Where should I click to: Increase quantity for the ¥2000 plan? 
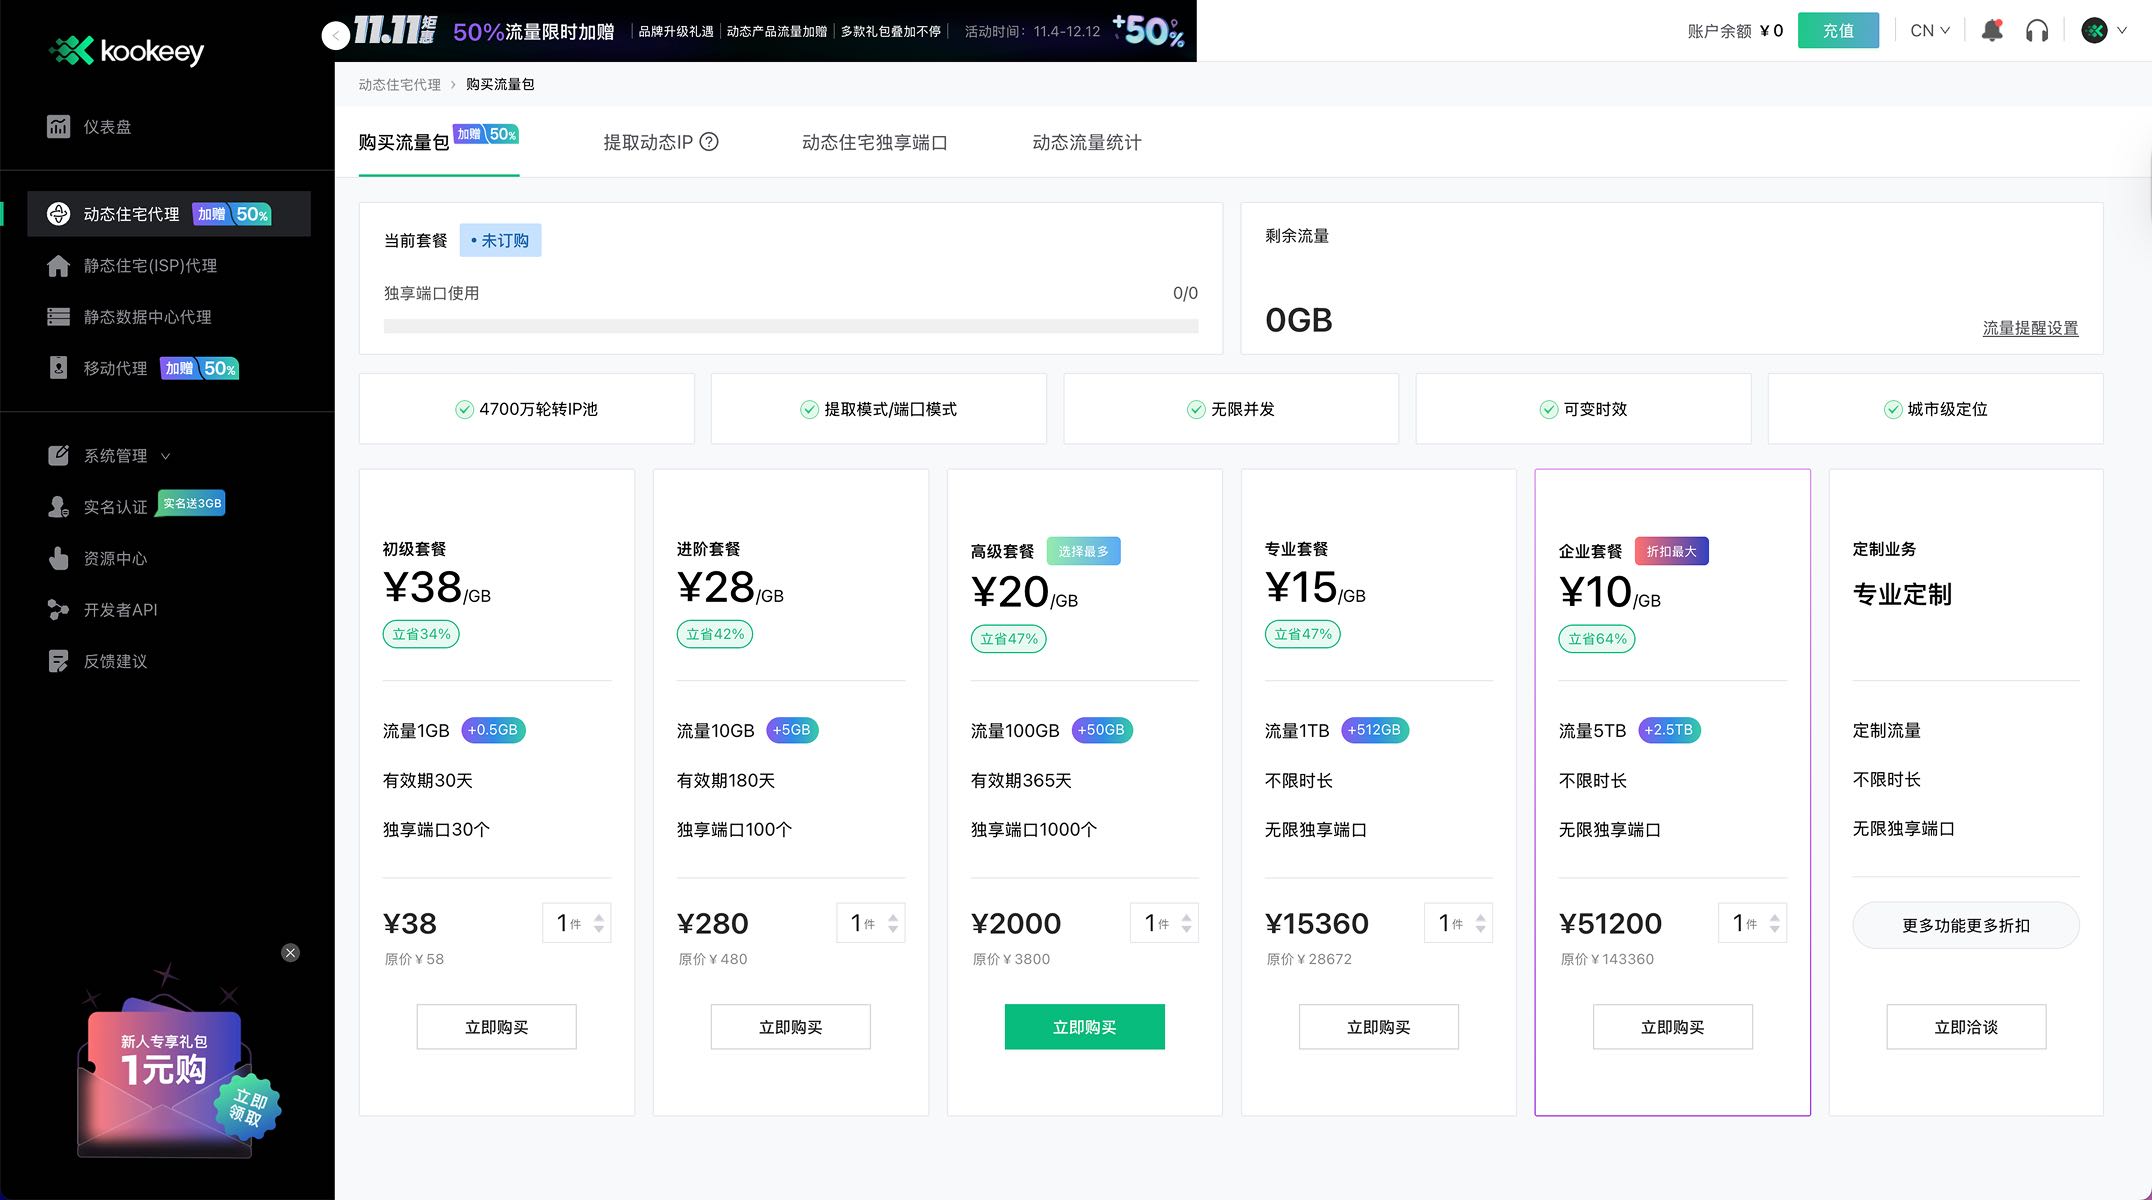click(x=1187, y=916)
